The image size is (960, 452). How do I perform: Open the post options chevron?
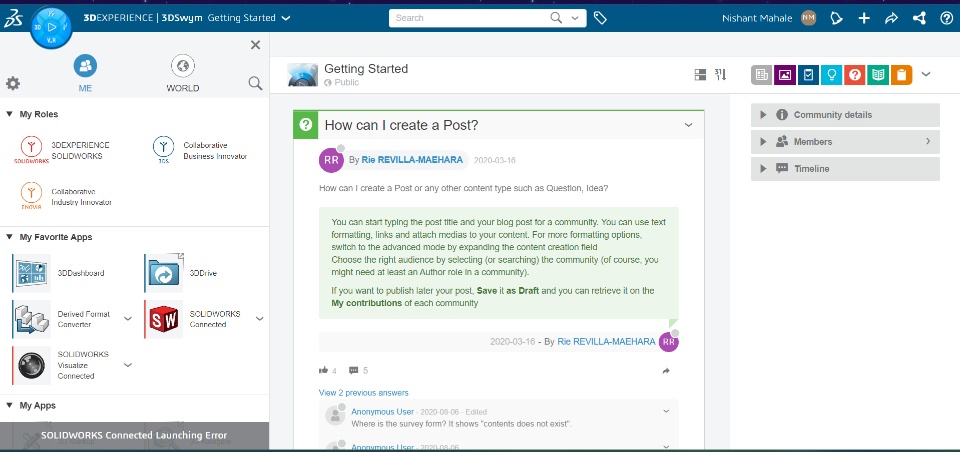pyautogui.click(x=688, y=125)
